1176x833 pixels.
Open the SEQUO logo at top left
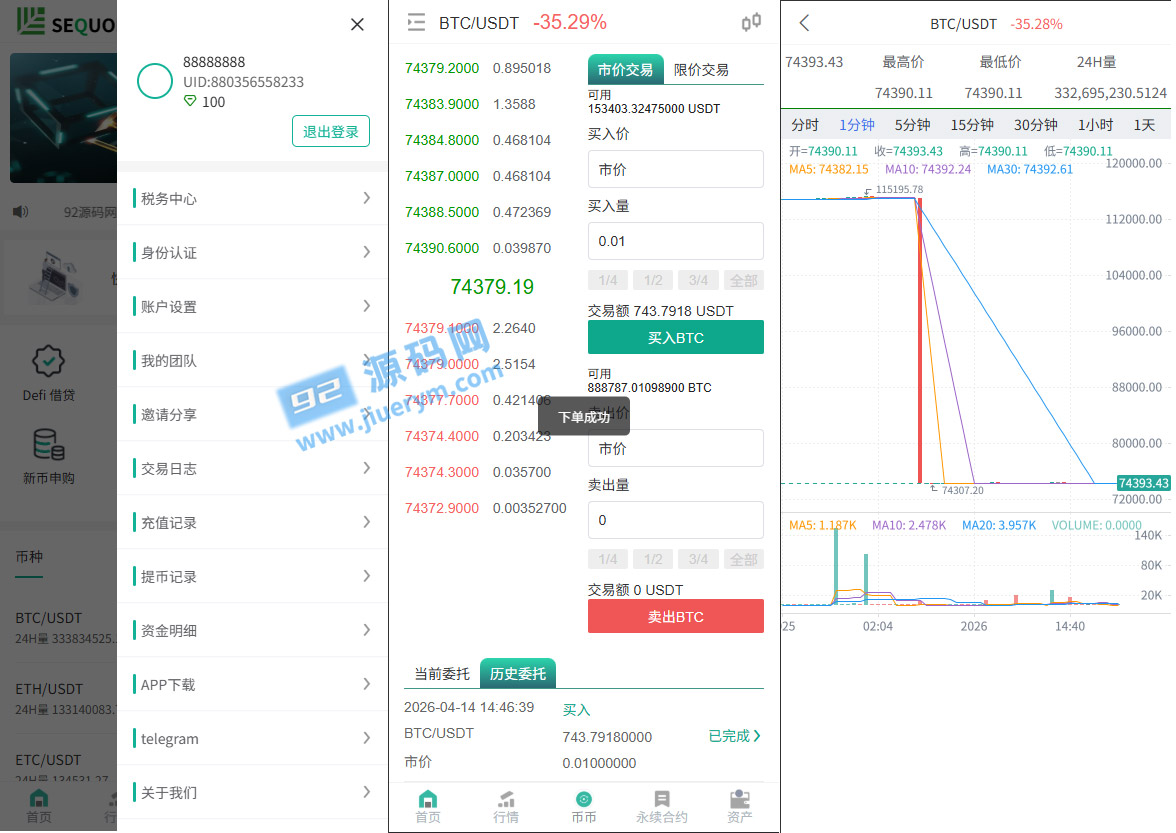[65, 22]
